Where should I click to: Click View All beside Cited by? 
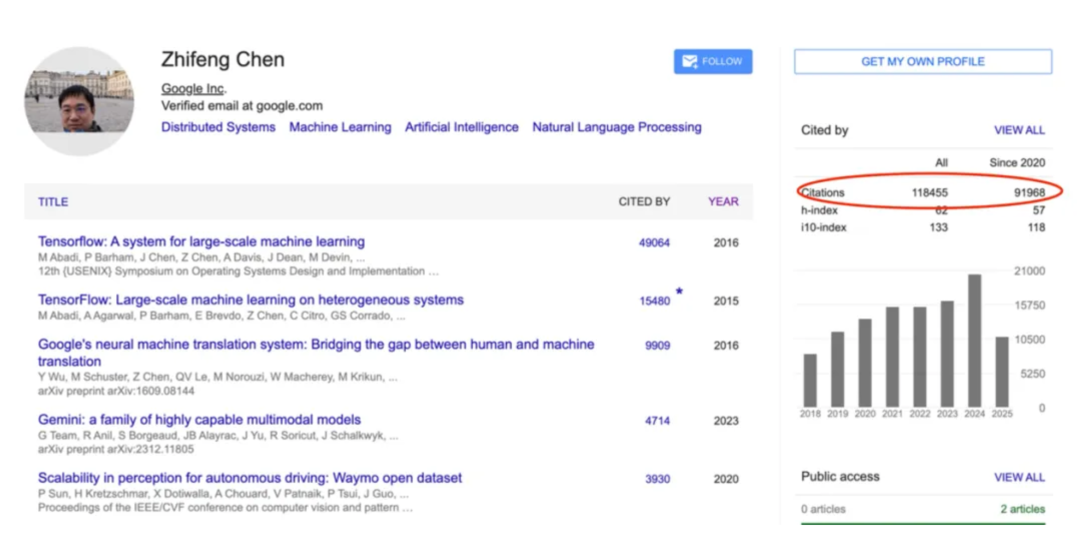coord(1019,130)
